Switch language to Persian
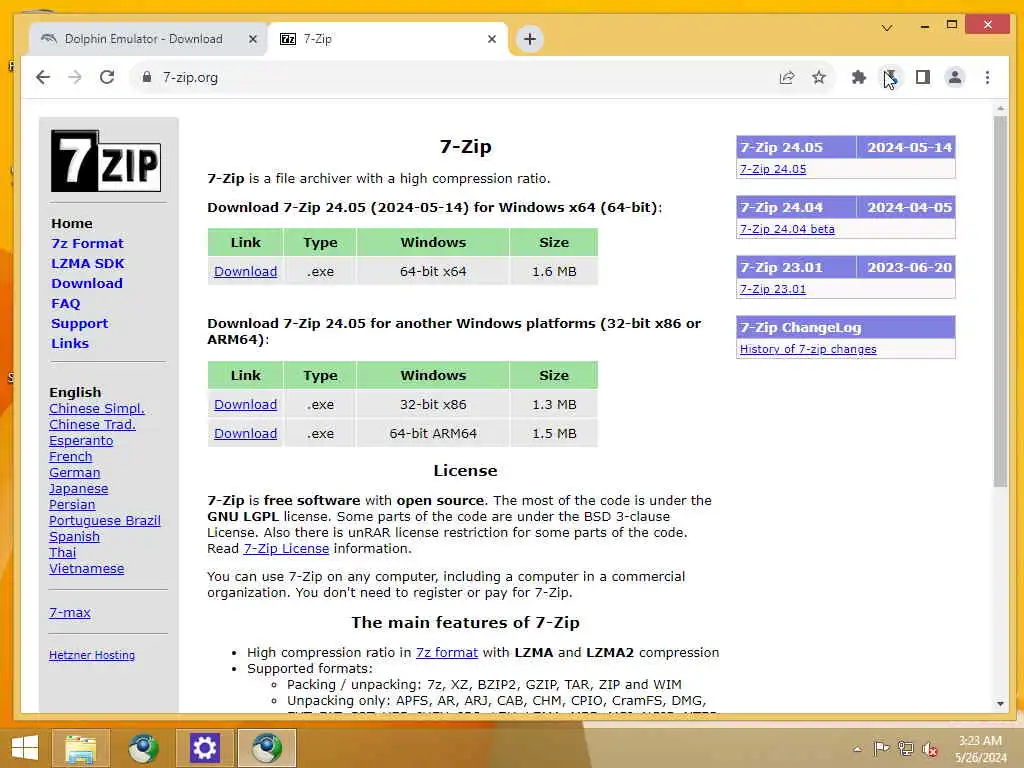This screenshot has height=768, width=1024. tap(72, 505)
